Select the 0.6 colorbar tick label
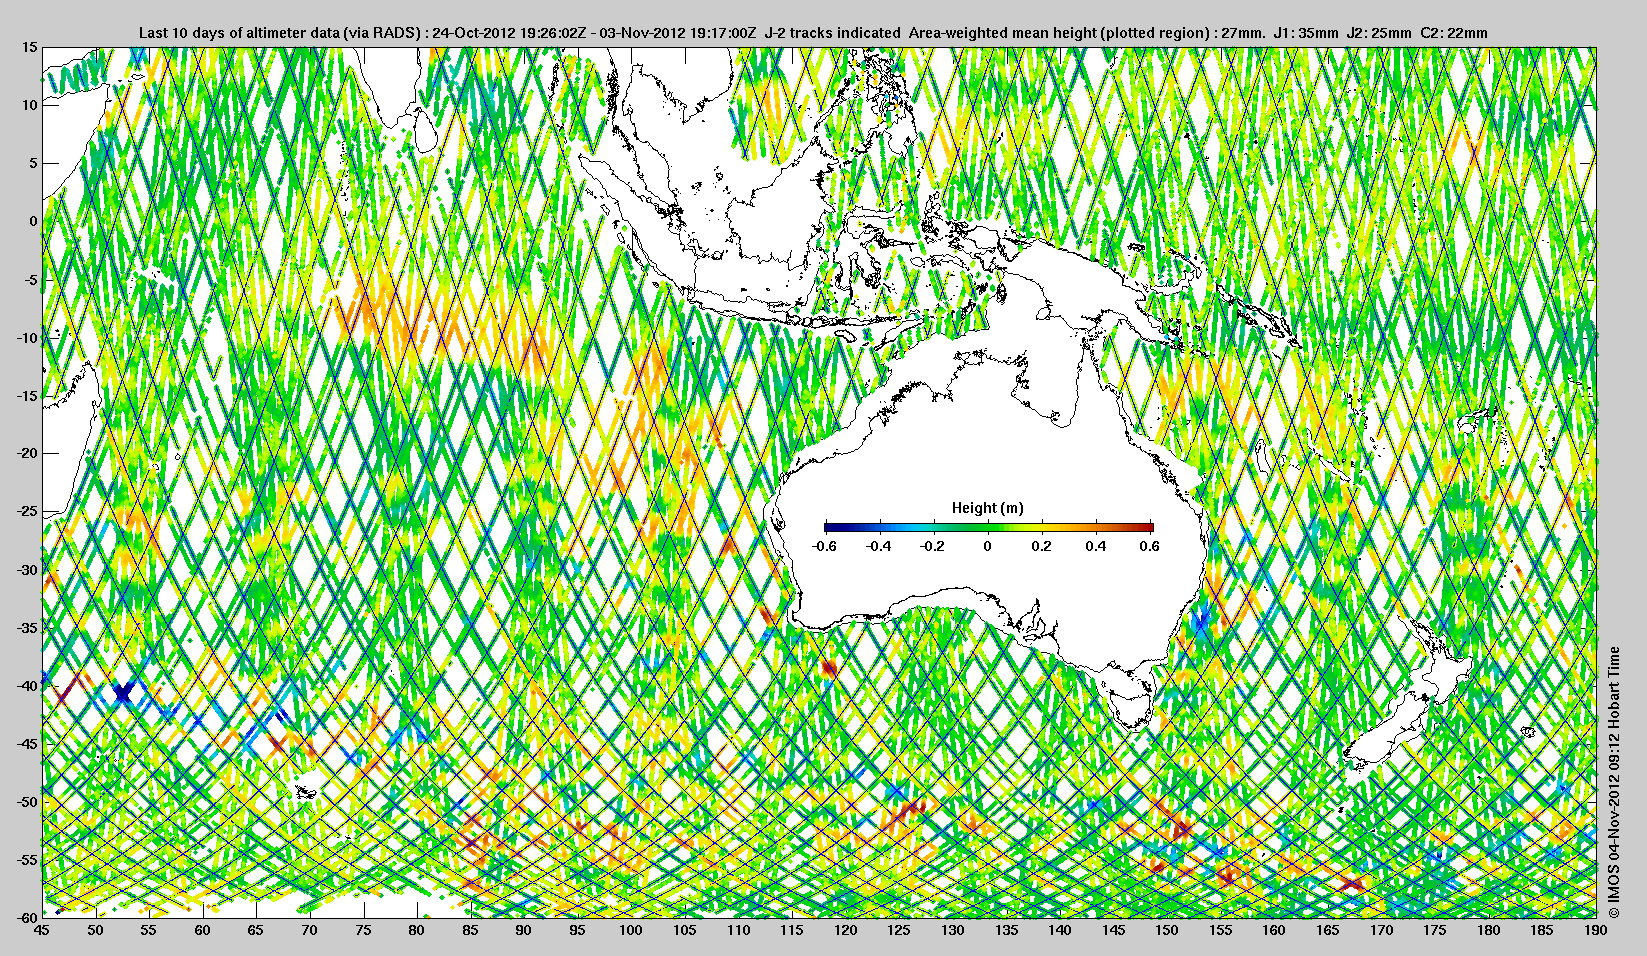Image resolution: width=1647 pixels, height=956 pixels. coord(1150,546)
